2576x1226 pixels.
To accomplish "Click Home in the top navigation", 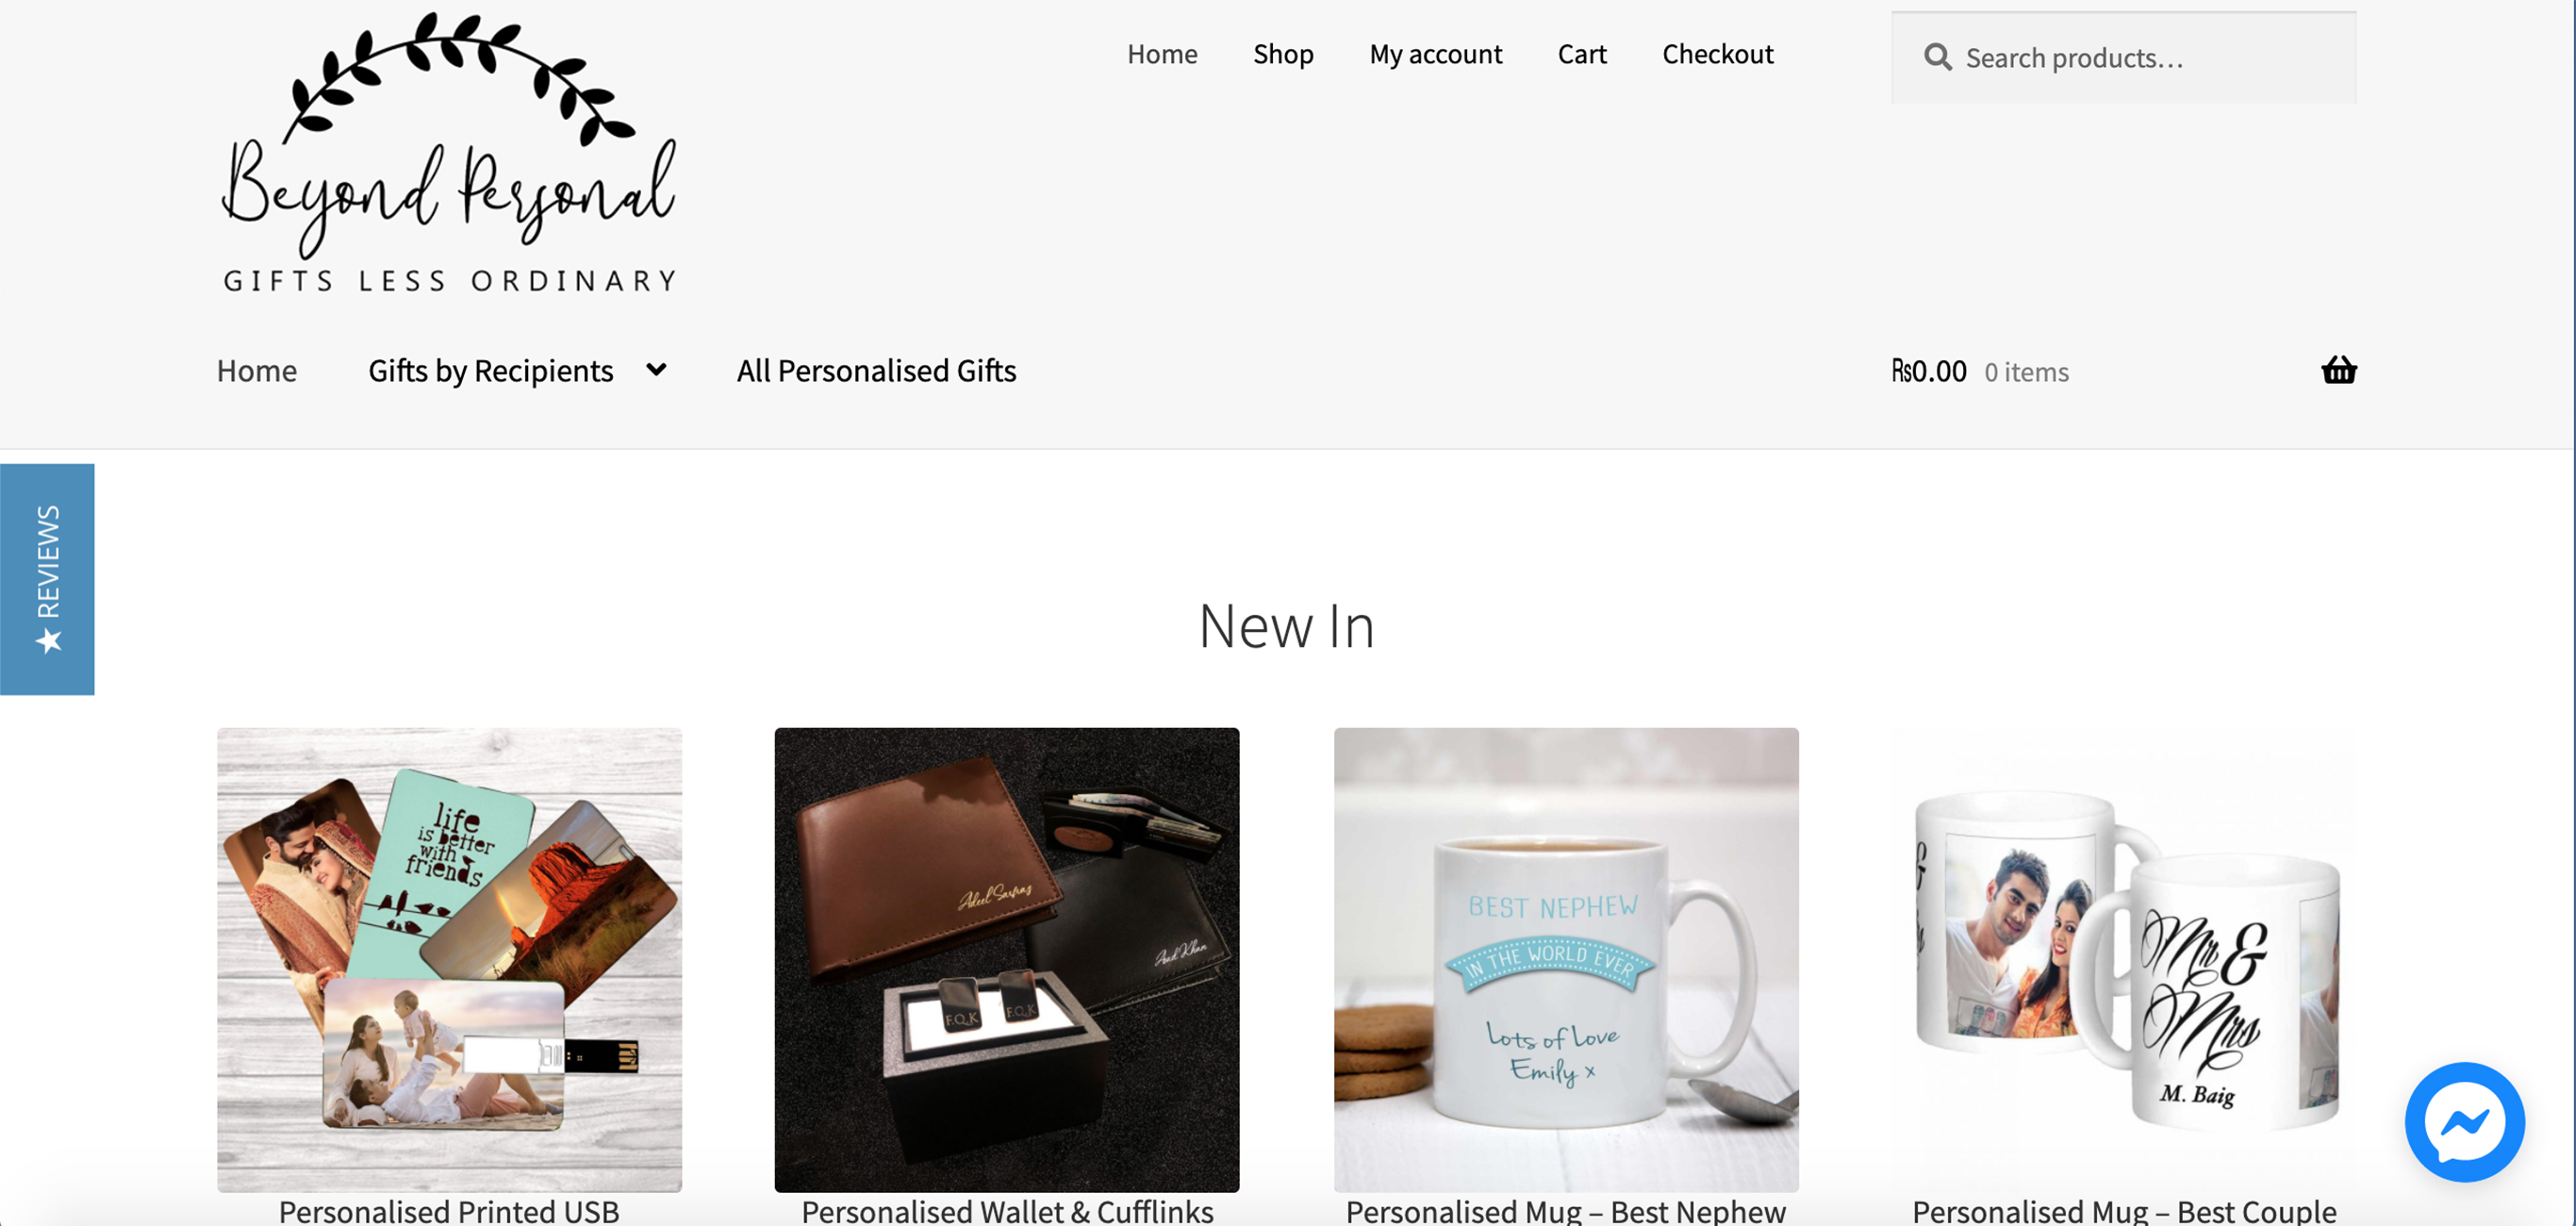I will click(x=1161, y=54).
